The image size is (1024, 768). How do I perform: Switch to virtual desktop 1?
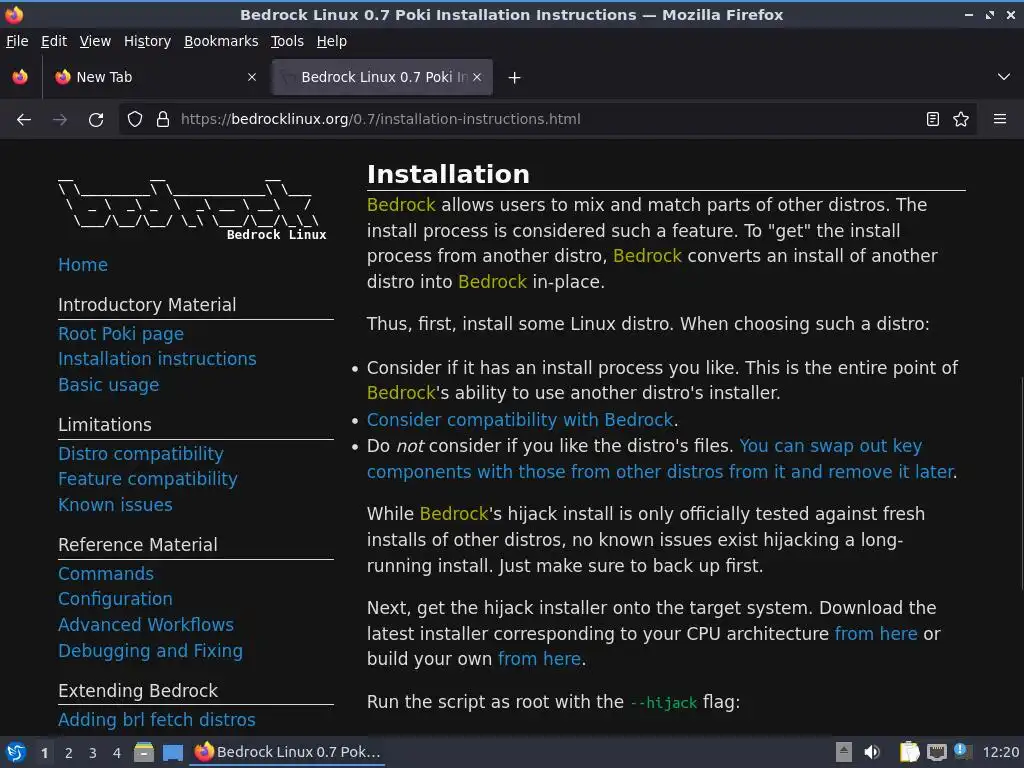pos(44,753)
